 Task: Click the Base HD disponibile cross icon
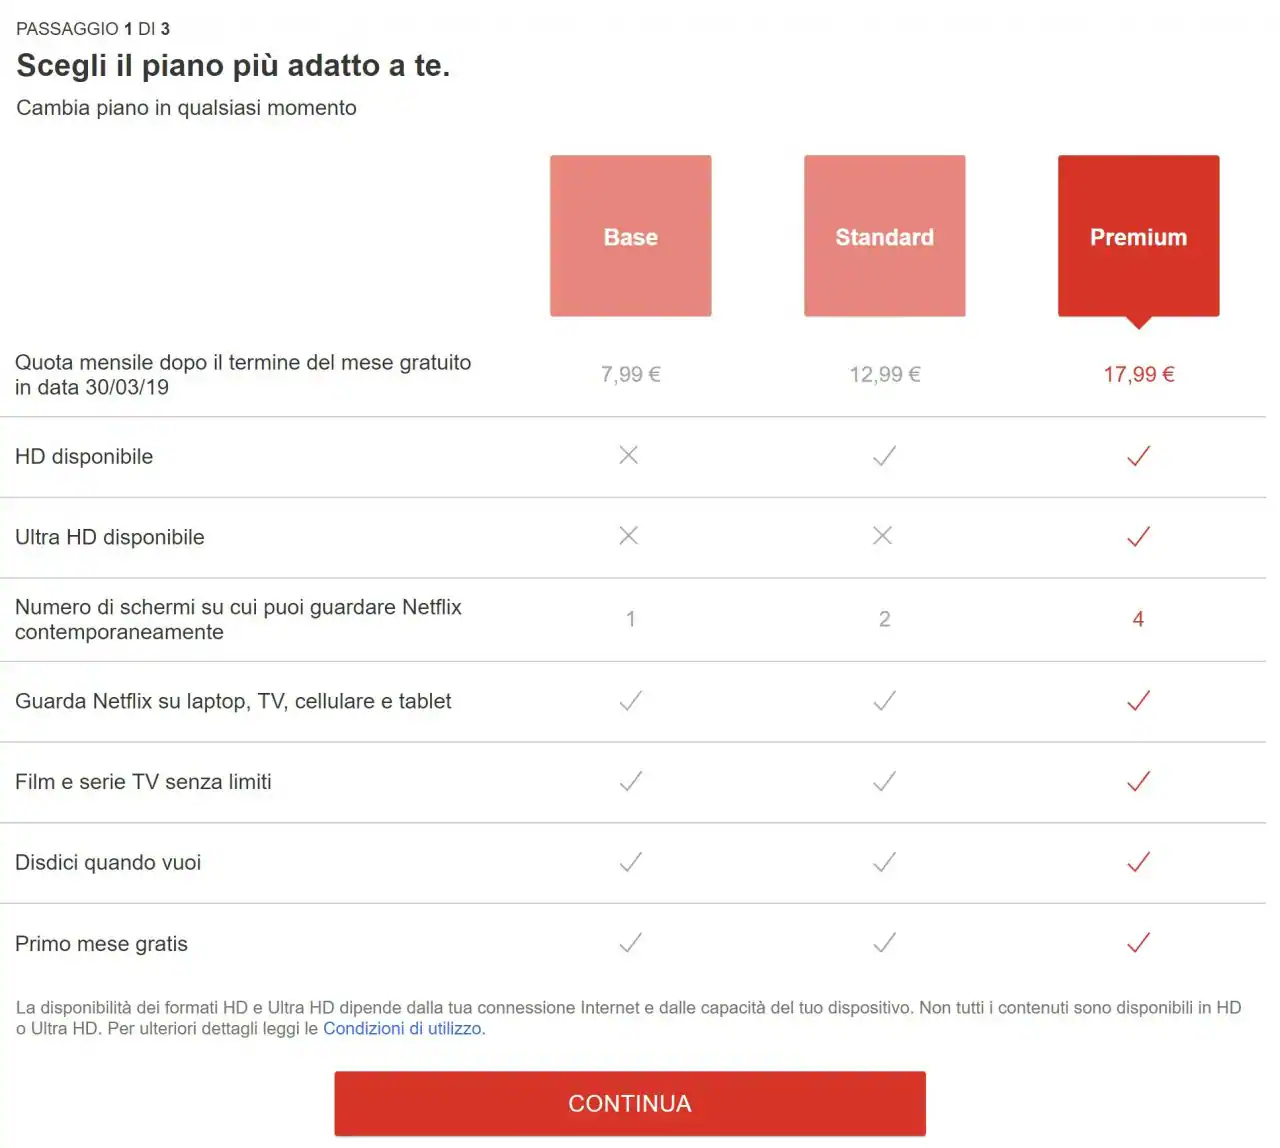629,456
